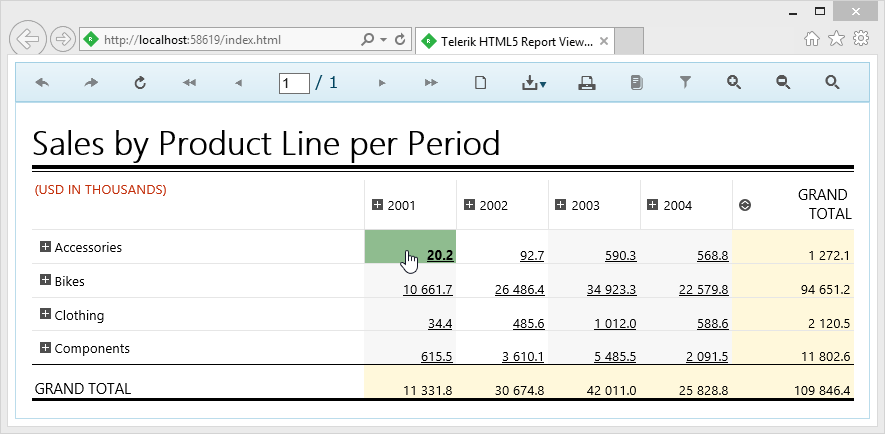
Task: Expand the Bikes row
Action: click(45, 280)
